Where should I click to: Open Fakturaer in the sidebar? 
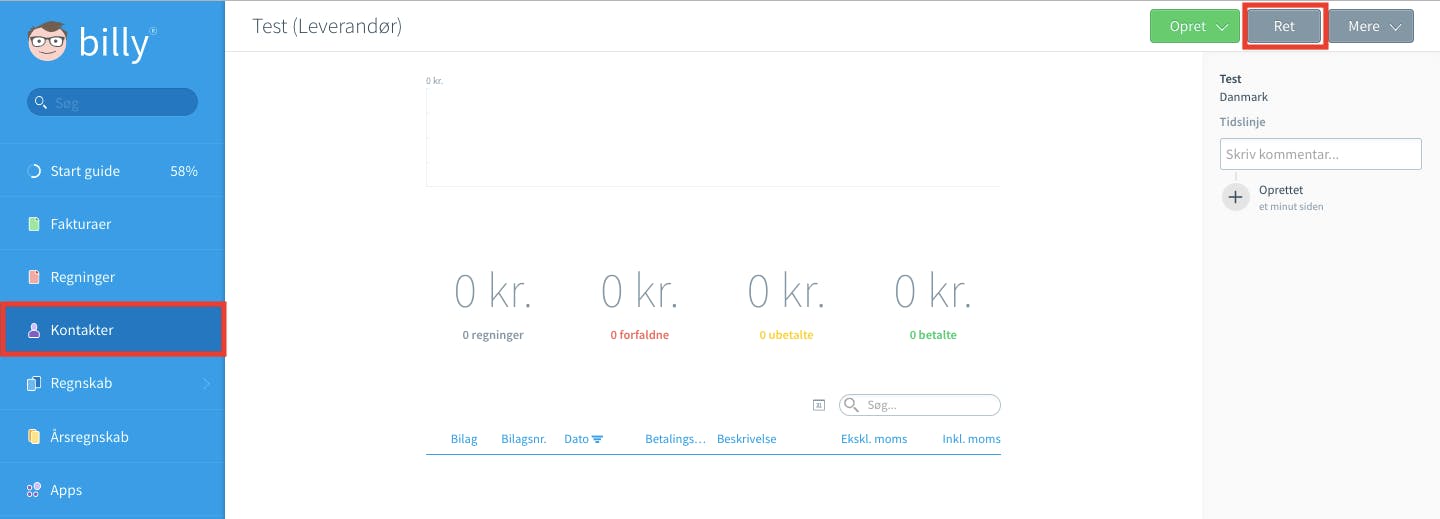click(x=113, y=224)
